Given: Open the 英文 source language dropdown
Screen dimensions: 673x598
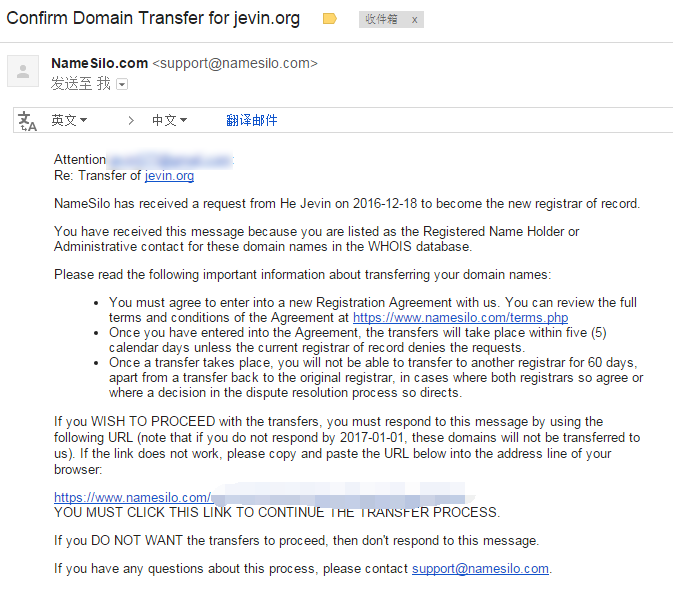Looking at the screenshot, I should pyautogui.click(x=69, y=120).
